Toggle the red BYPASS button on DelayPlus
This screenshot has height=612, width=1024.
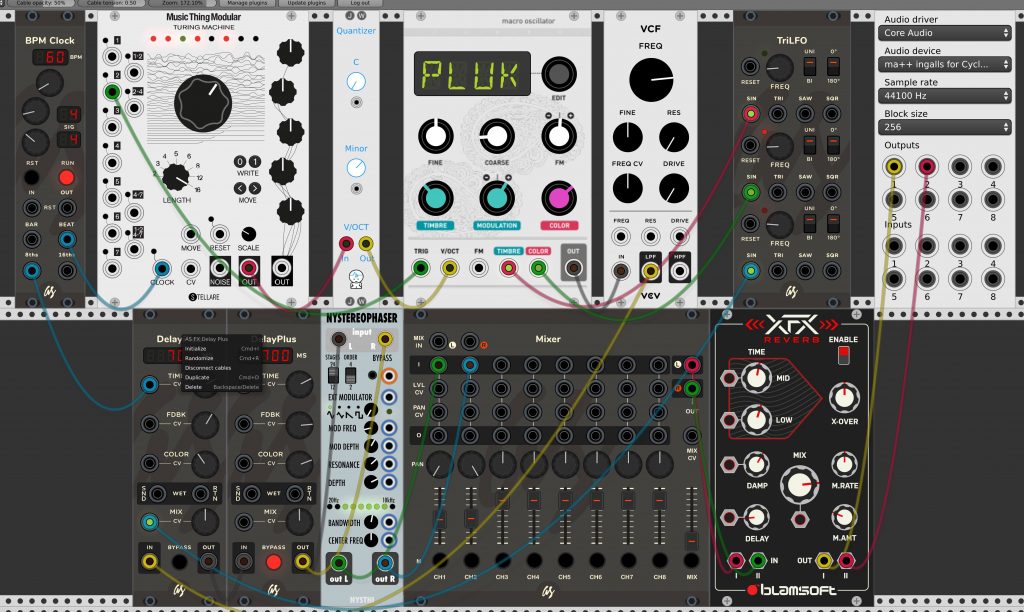point(274,562)
